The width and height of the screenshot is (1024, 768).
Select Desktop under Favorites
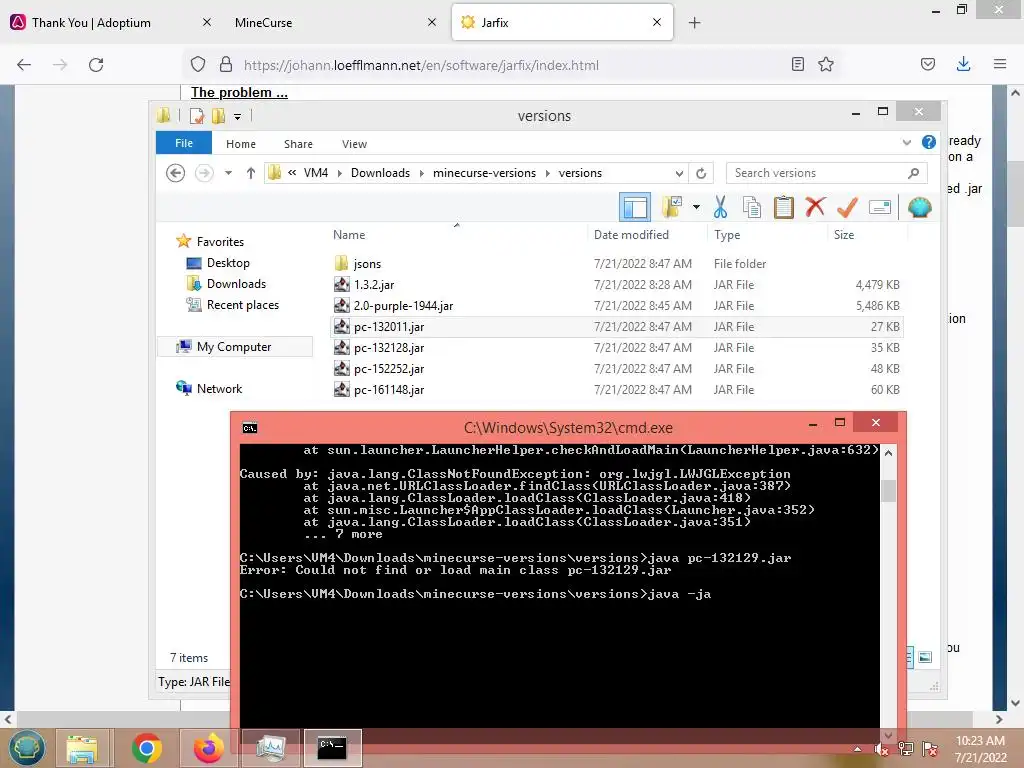pyautogui.click(x=228, y=263)
